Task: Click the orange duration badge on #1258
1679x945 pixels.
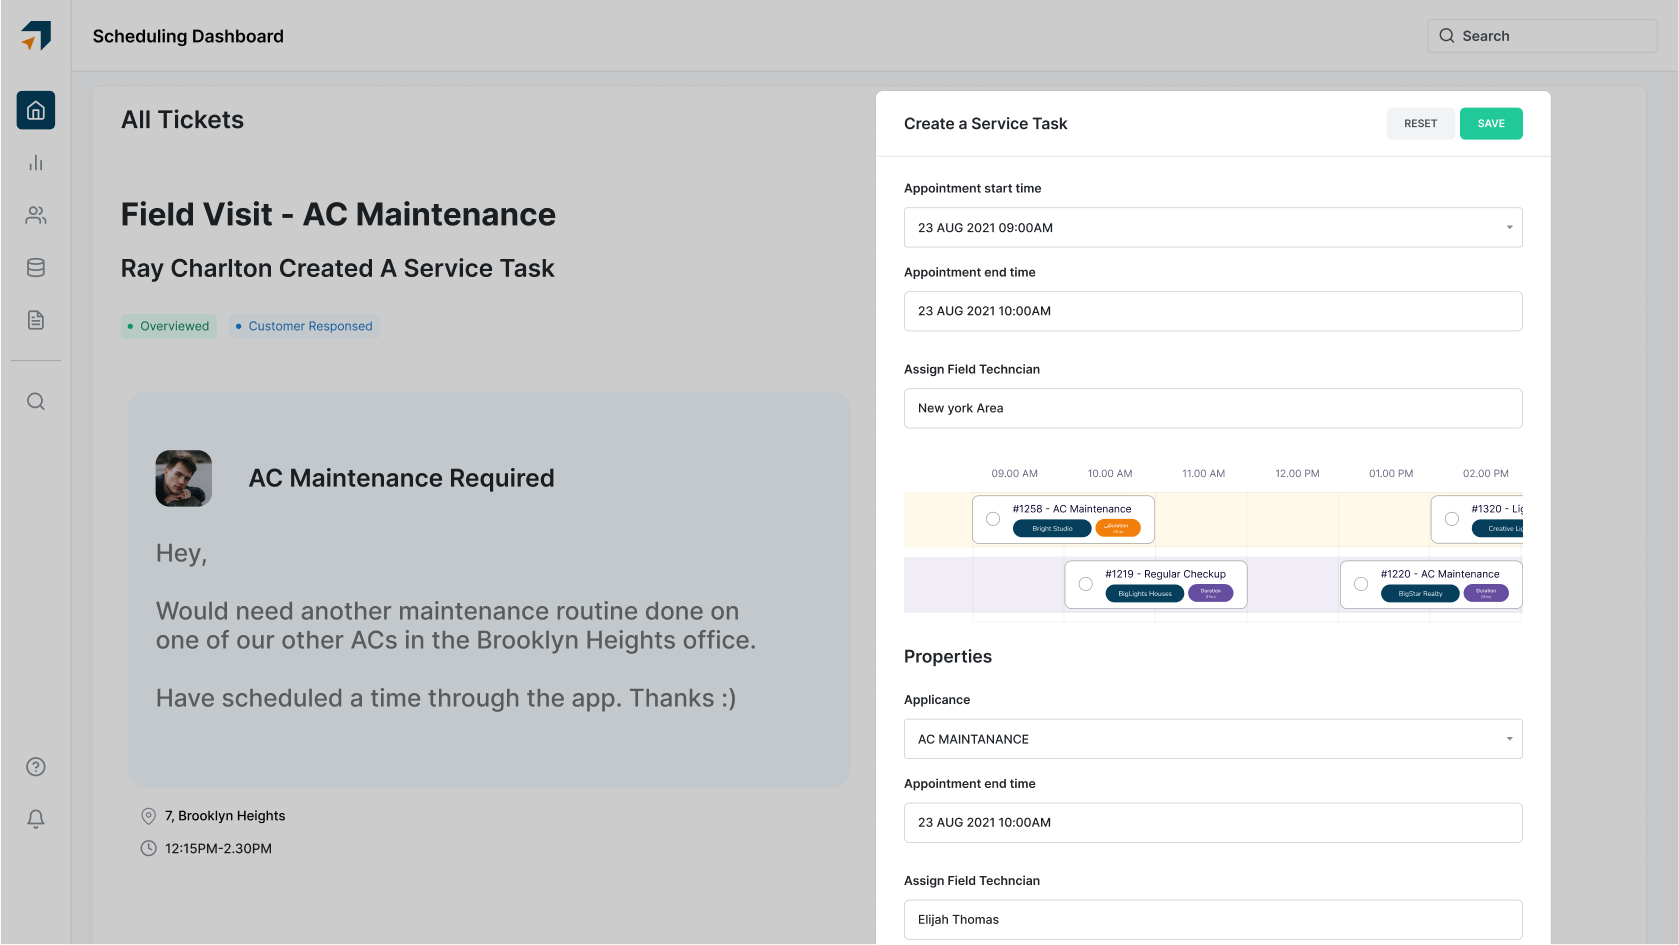Action: (1117, 528)
